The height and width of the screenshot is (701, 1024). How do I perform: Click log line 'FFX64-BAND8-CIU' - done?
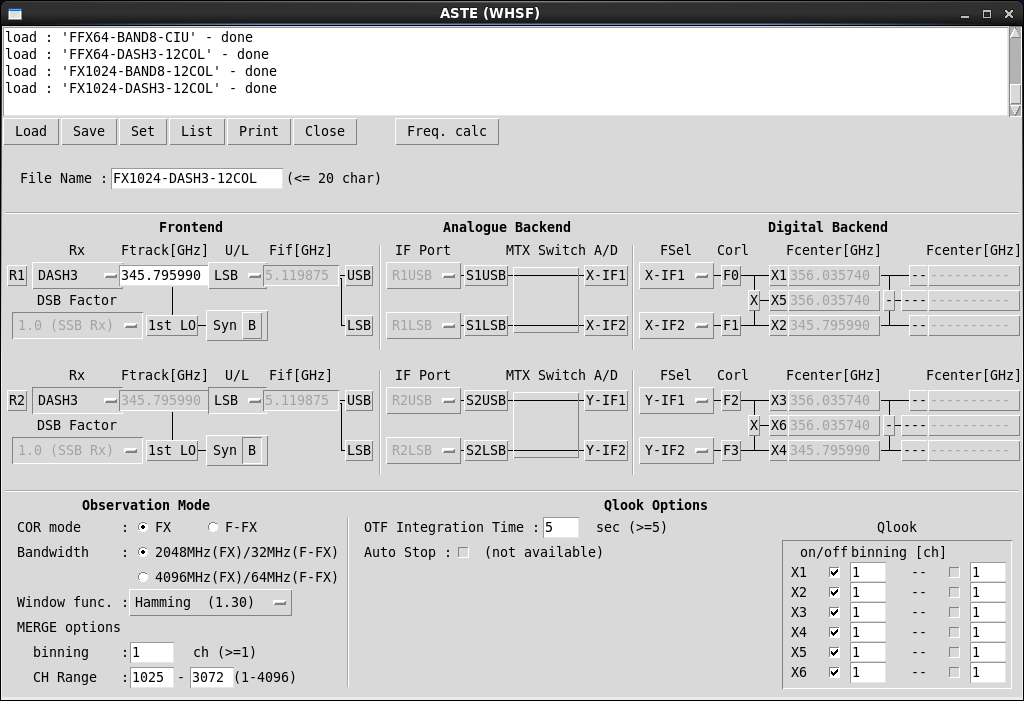[129, 37]
